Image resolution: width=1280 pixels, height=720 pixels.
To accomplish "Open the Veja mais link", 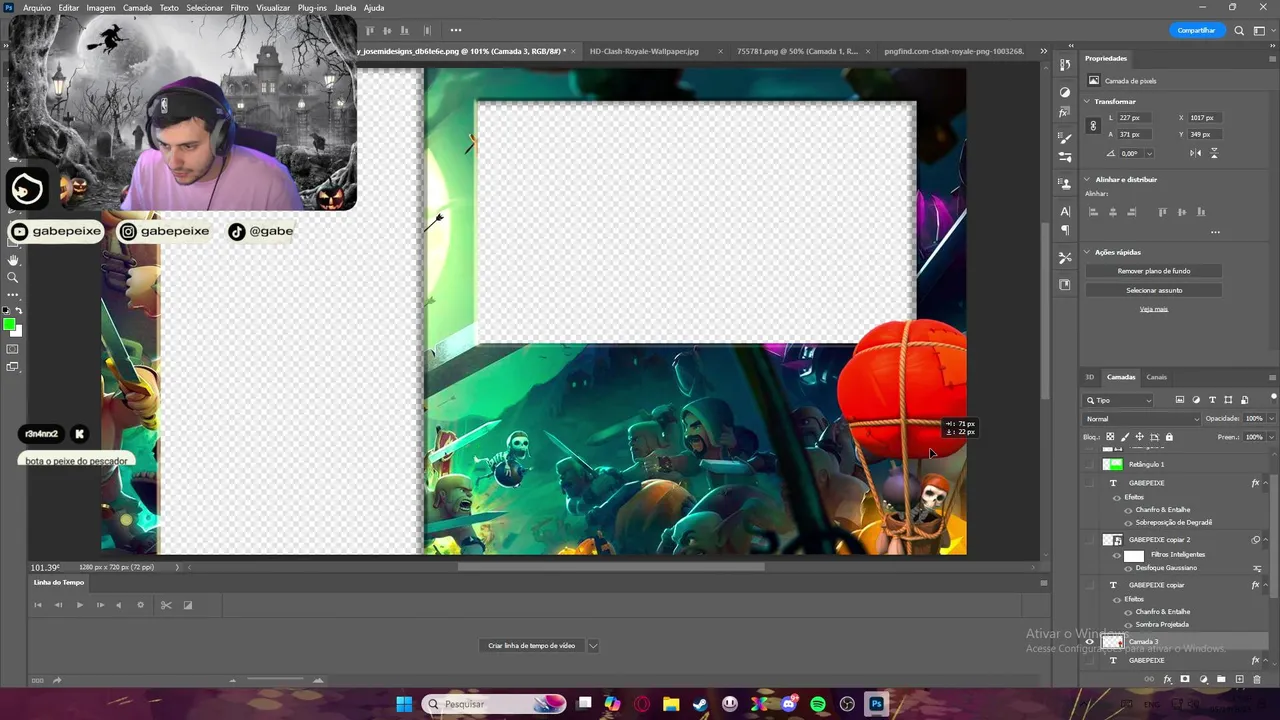I will click(x=1153, y=309).
